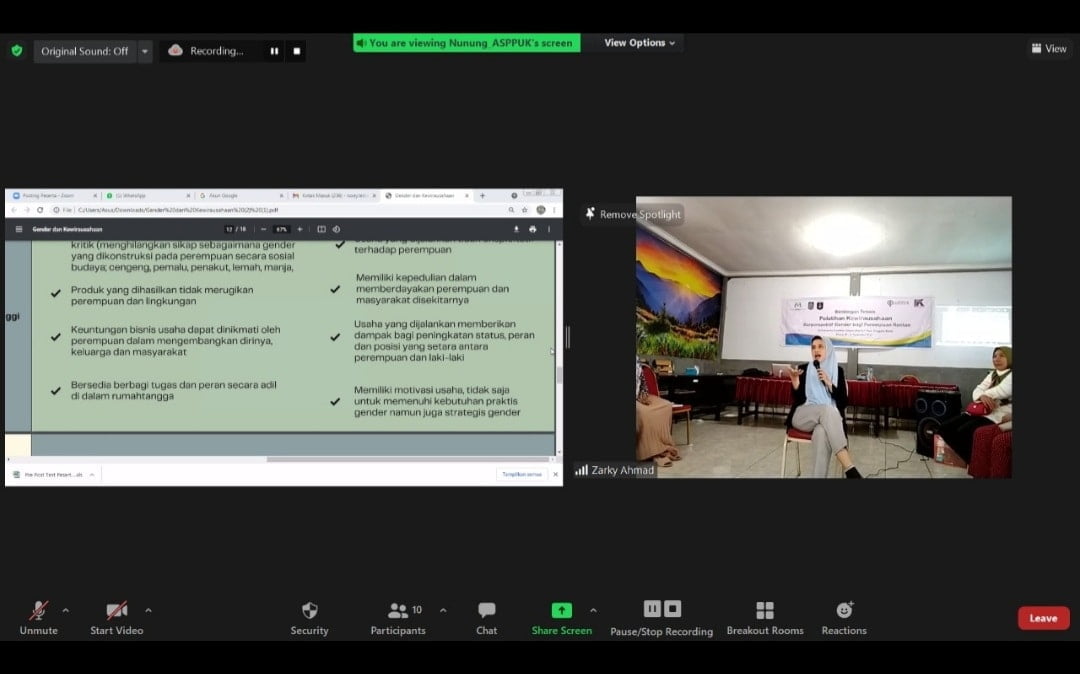This screenshot has height=674, width=1080.
Task: Leave the meeting
Action: tap(1043, 618)
